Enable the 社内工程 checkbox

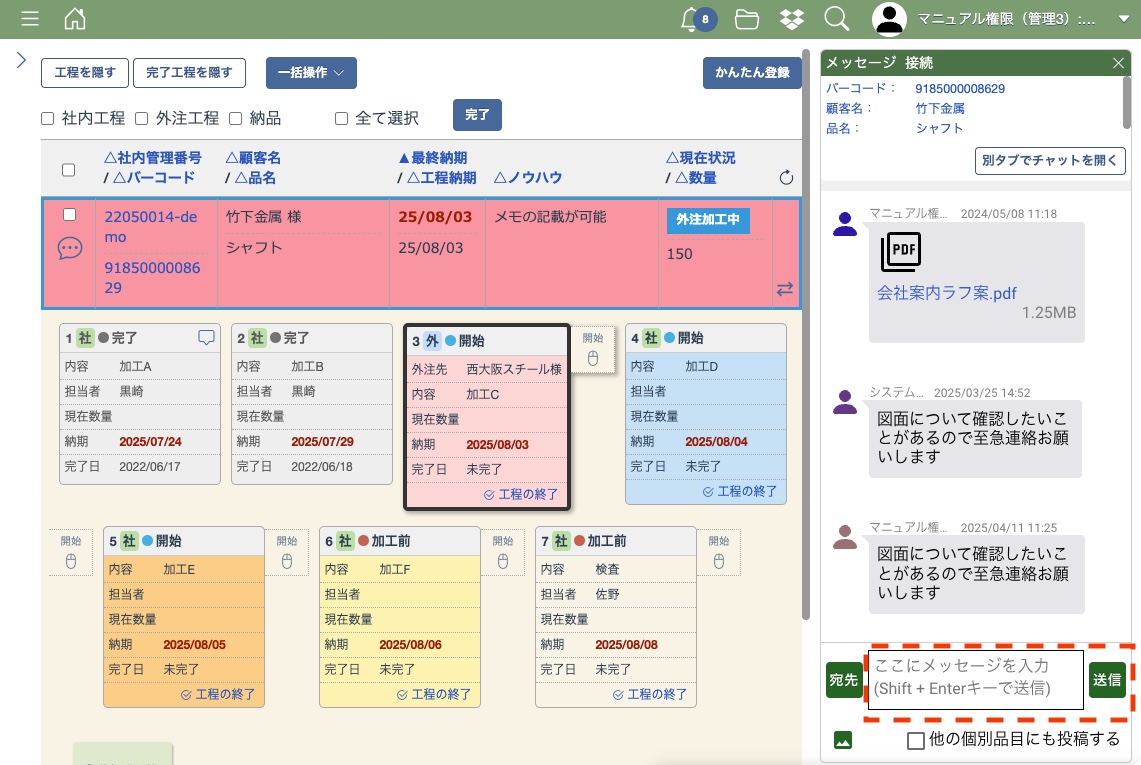(48, 118)
